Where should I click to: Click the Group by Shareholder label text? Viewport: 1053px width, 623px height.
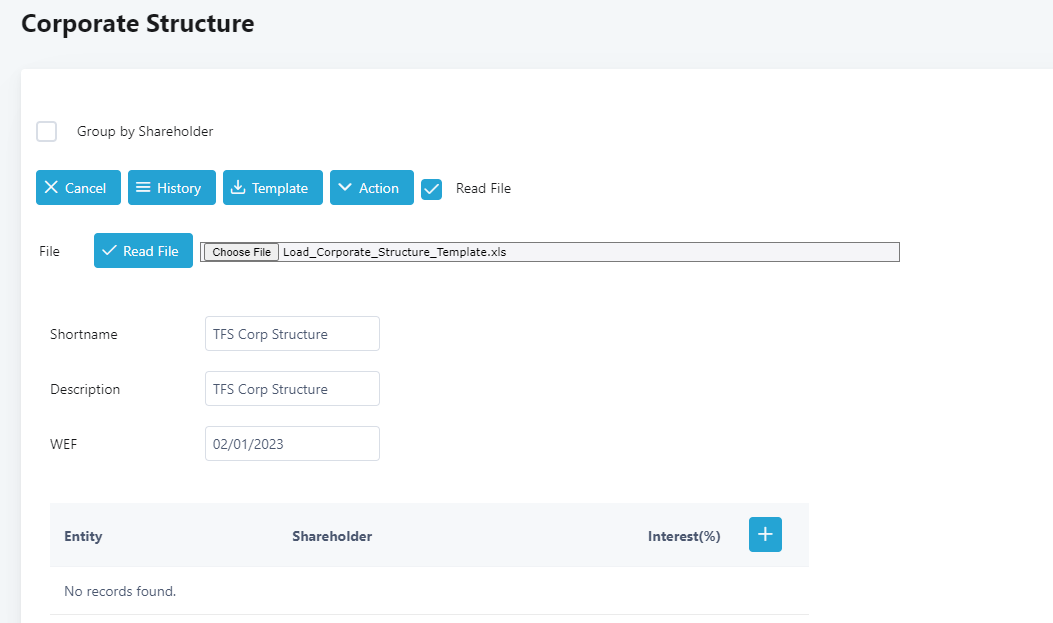[145, 131]
